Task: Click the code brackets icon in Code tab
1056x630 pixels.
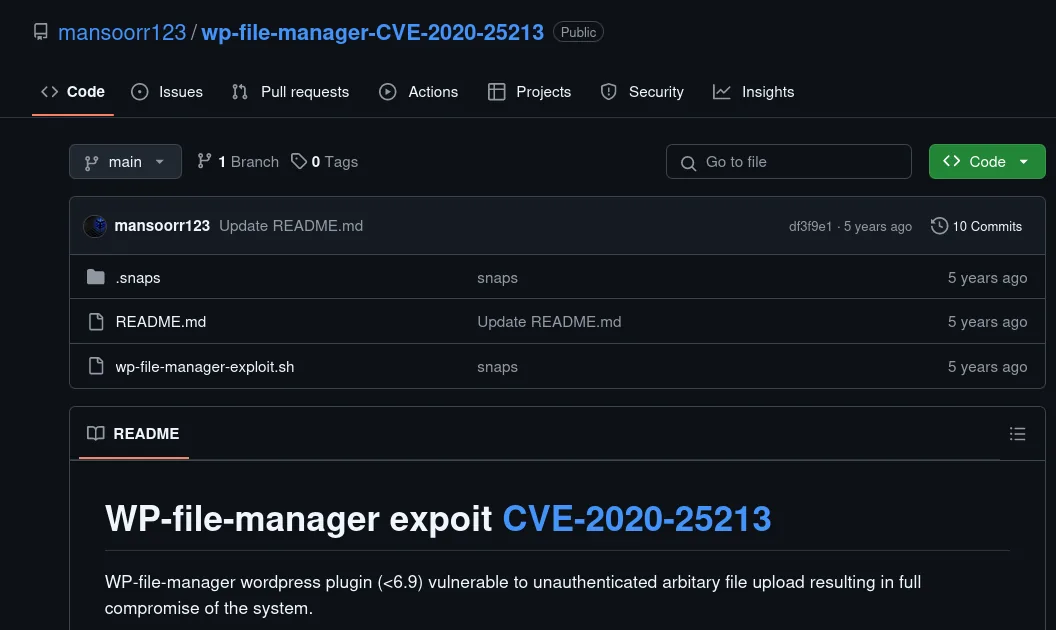Action: (x=49, y=92)
